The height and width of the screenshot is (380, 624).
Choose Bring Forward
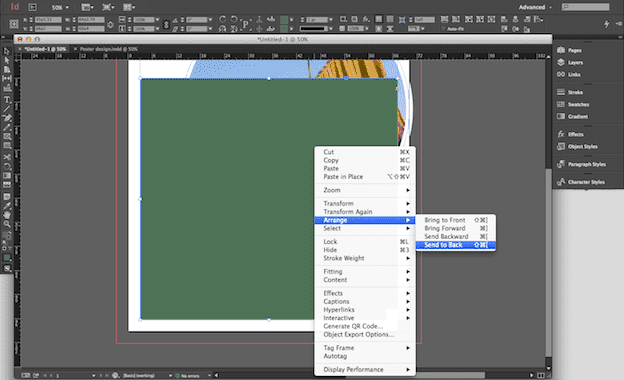point(456,228)
